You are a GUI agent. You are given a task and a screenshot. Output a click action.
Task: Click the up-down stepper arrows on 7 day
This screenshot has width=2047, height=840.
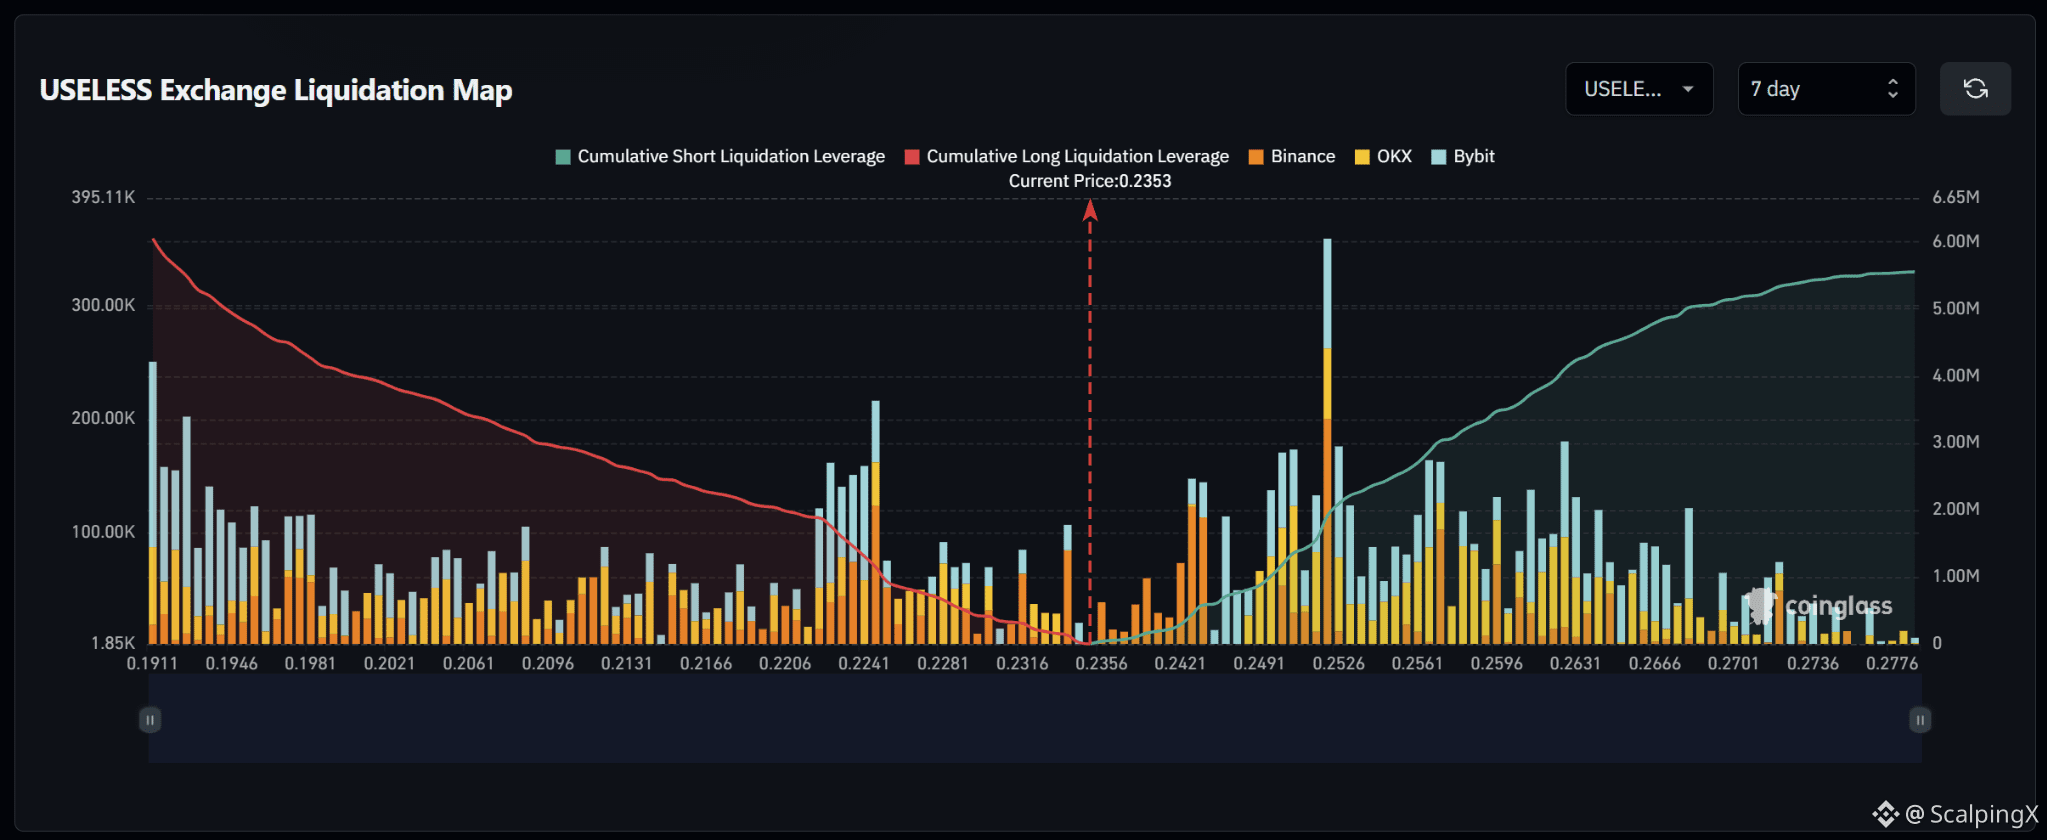(x=1892, y=89)
